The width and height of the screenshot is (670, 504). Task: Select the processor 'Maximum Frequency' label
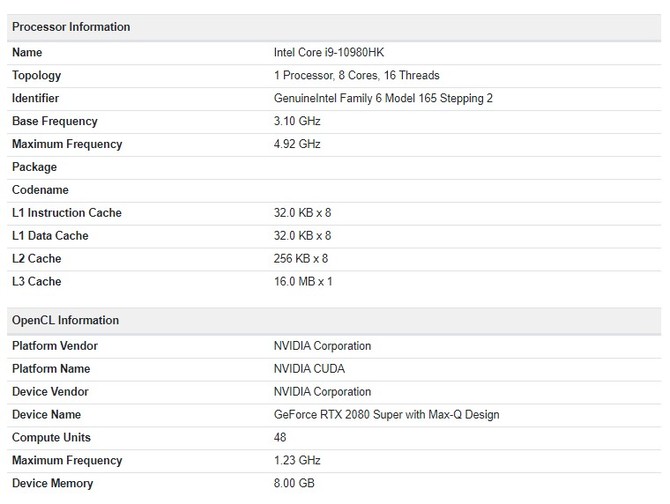[67, 144]
